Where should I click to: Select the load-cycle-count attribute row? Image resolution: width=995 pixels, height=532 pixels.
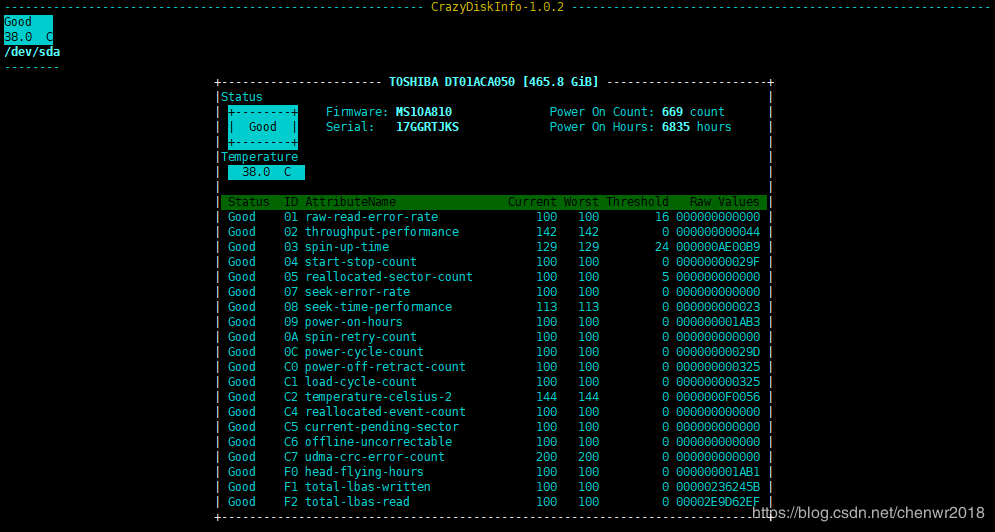494,382
